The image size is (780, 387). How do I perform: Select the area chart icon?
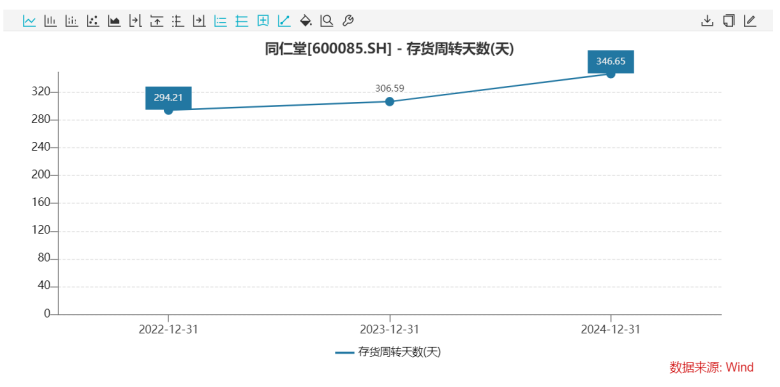point(114,21)
